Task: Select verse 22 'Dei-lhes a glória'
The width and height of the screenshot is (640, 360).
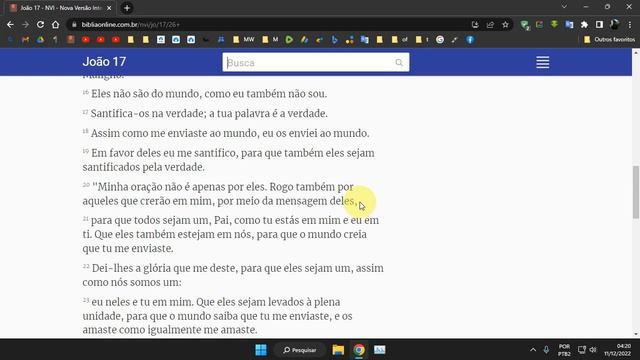Action: (233, 275)
